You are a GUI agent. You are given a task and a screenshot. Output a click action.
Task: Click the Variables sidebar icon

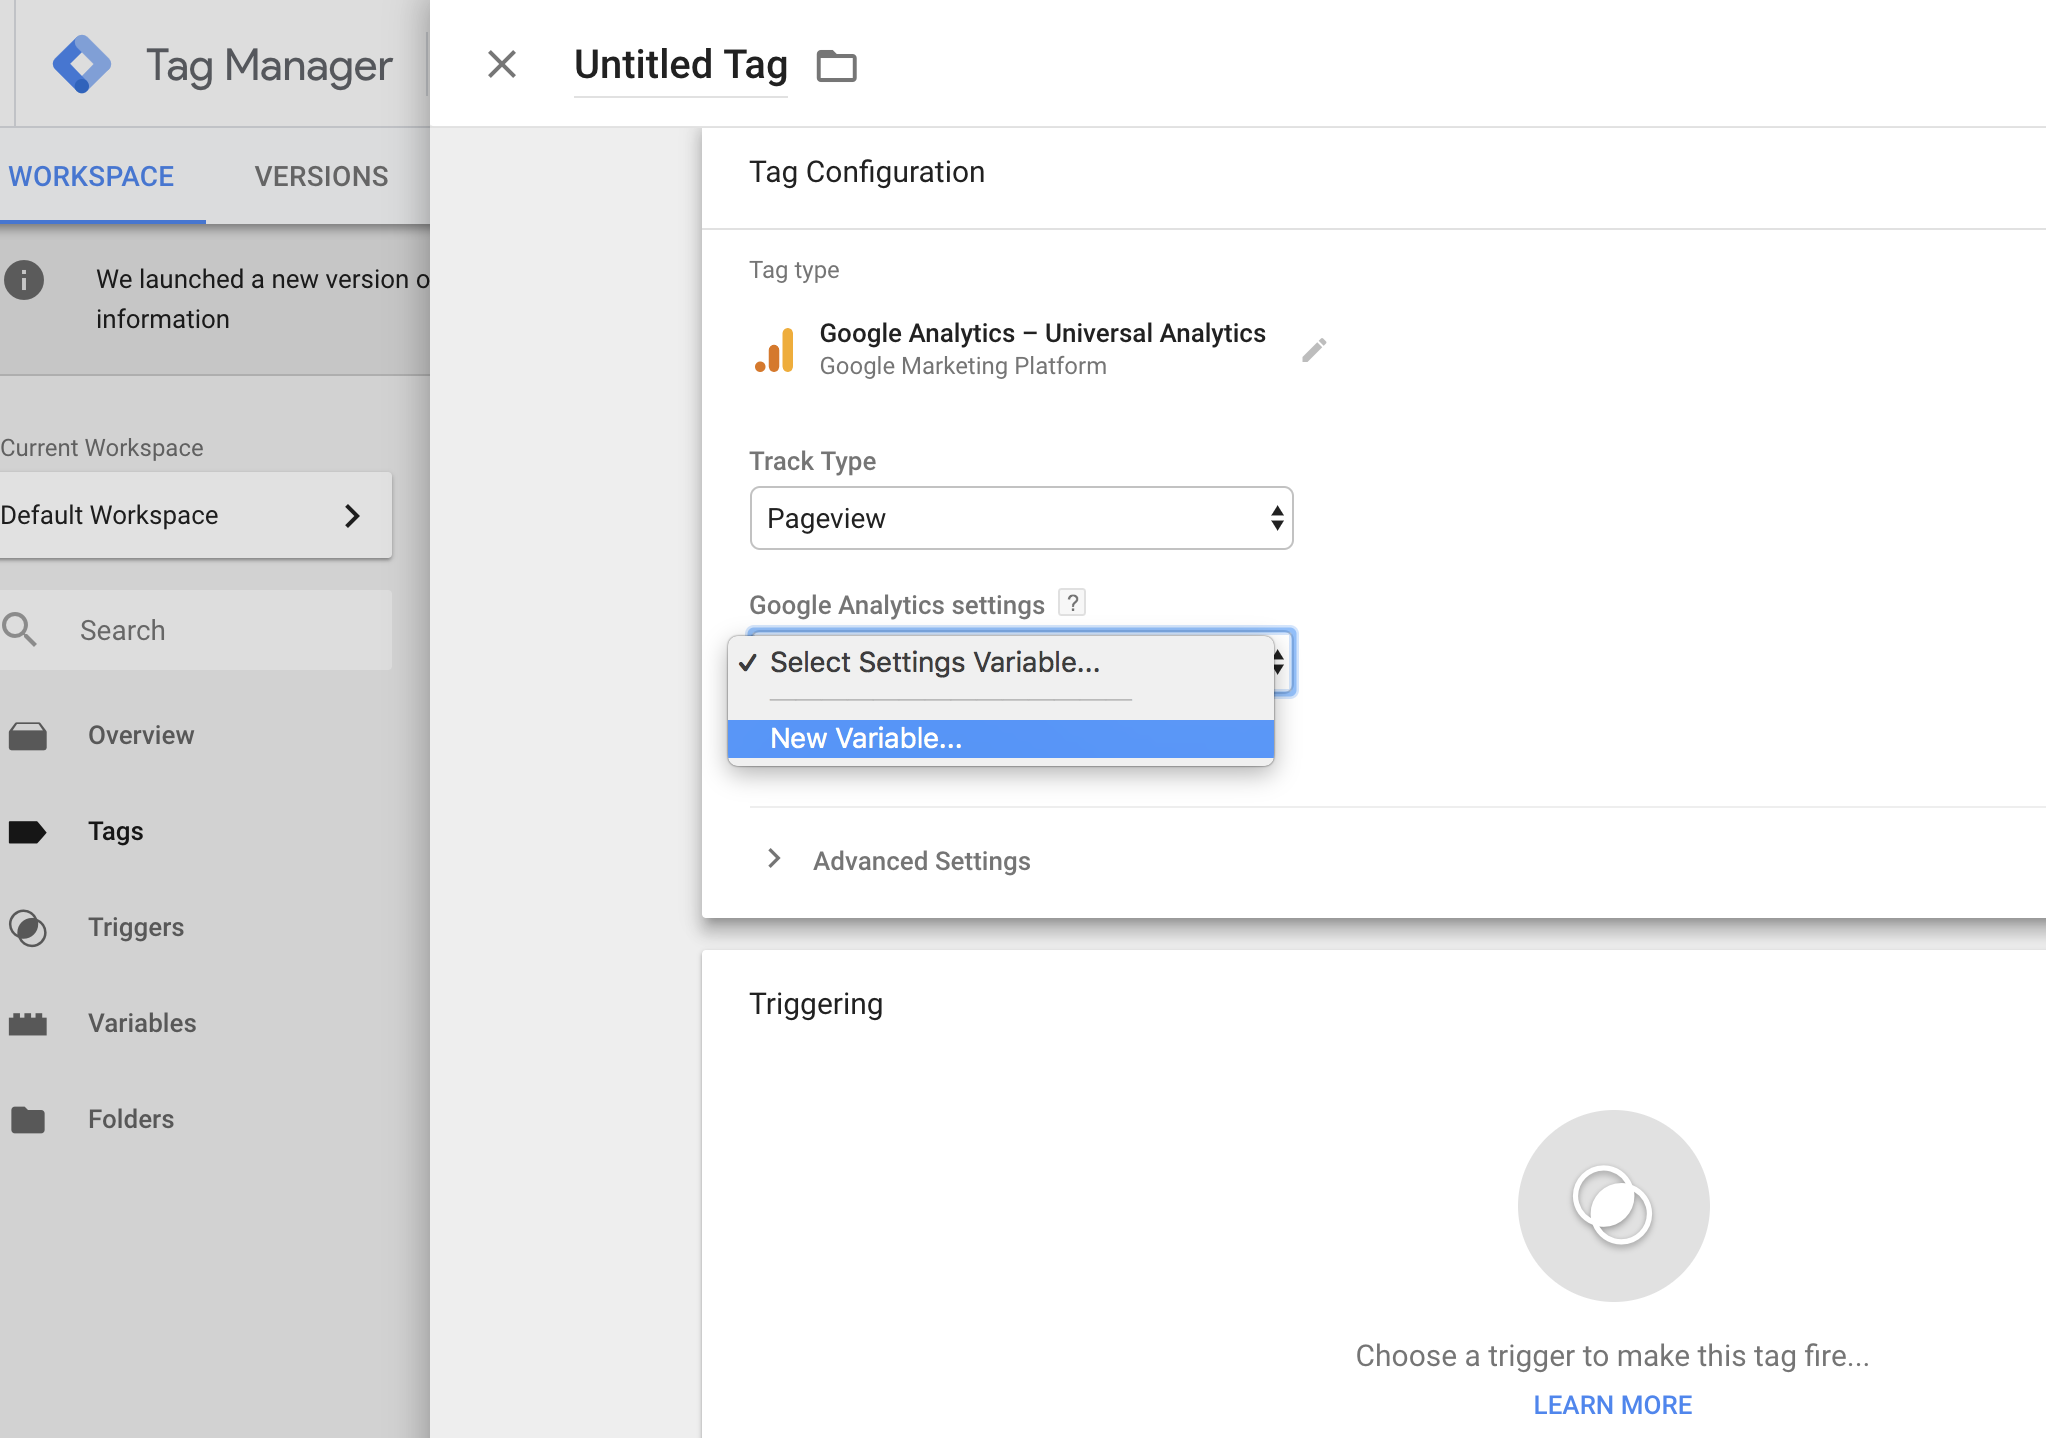point(28,1024)
